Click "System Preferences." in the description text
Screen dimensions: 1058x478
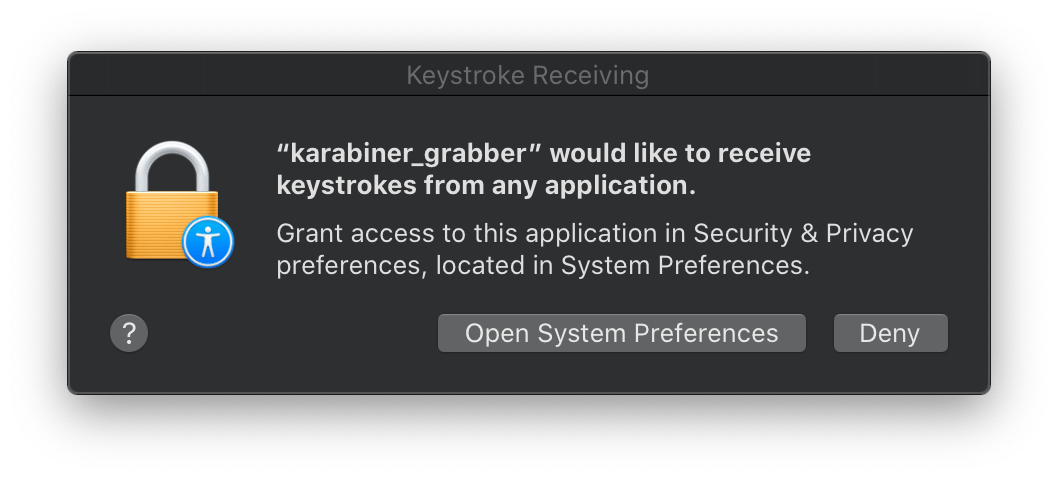685,265
